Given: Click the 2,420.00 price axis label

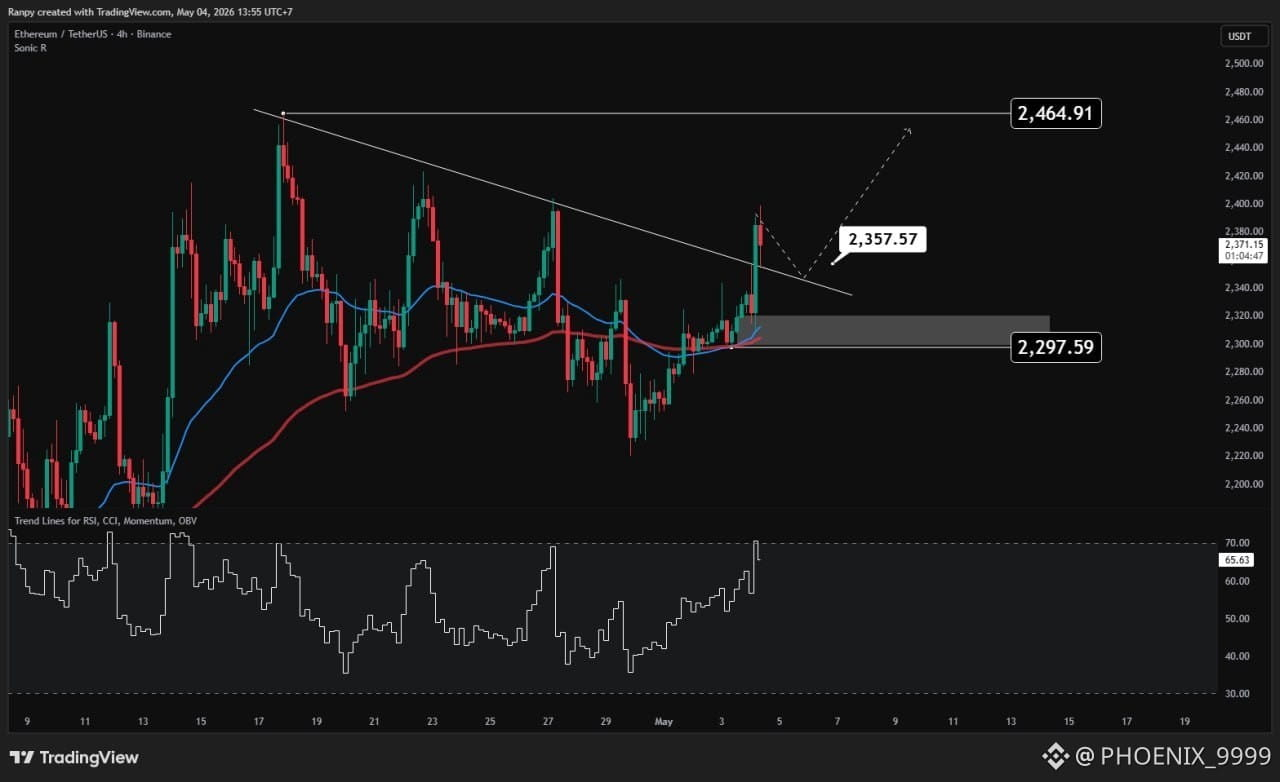Looking at the screenshot, I should 1242,176.
